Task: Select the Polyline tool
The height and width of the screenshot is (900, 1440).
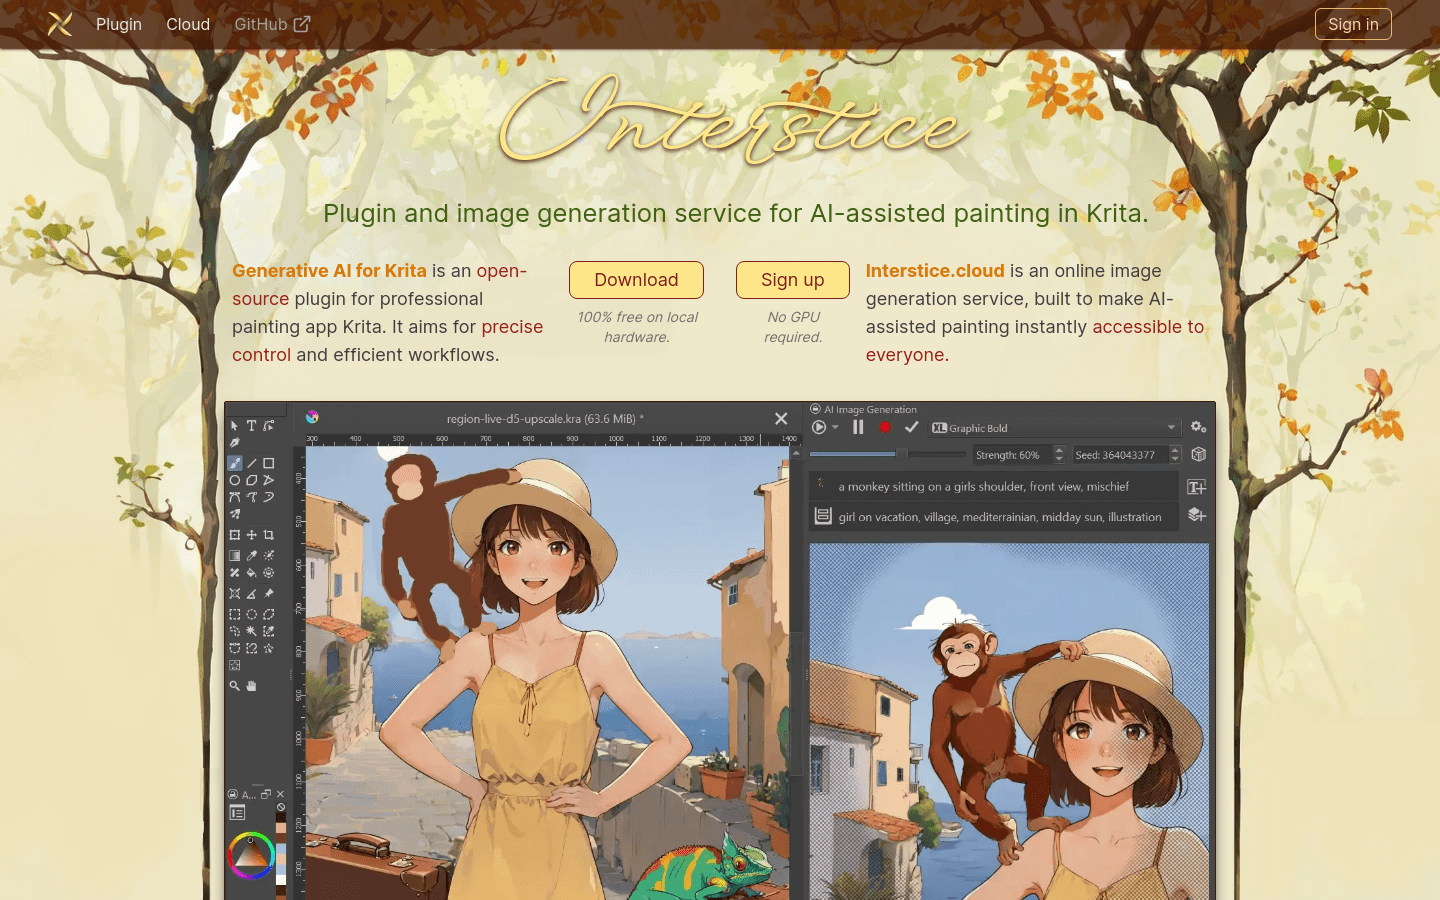Action: 268,480
